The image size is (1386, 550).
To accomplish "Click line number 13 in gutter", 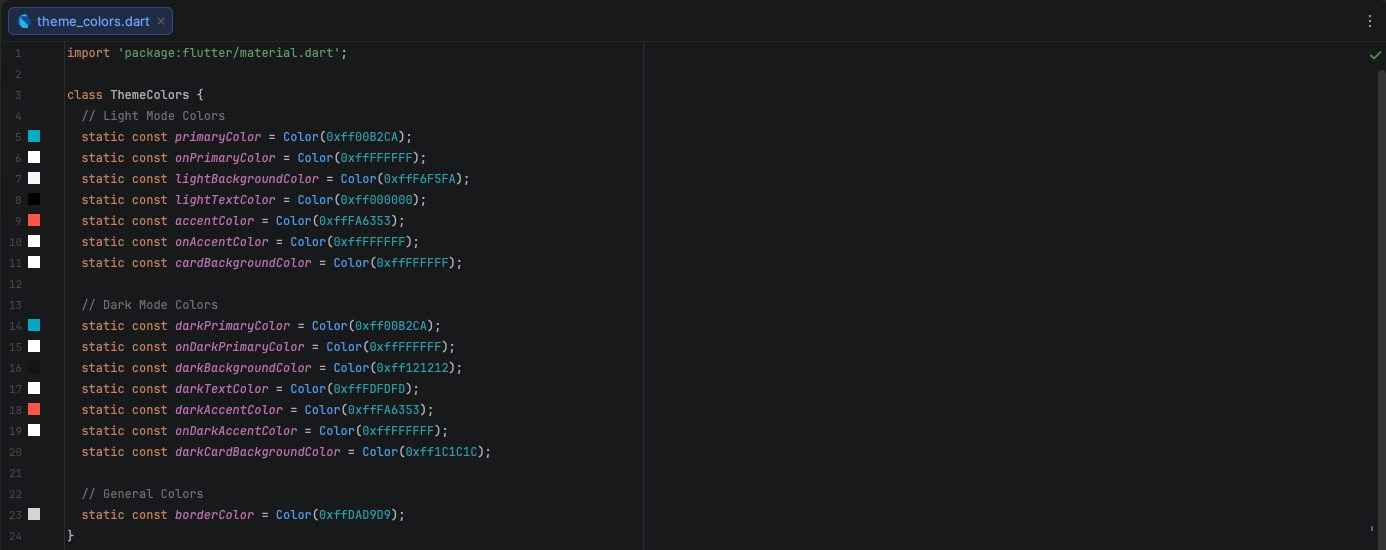I will coord(16,305).
